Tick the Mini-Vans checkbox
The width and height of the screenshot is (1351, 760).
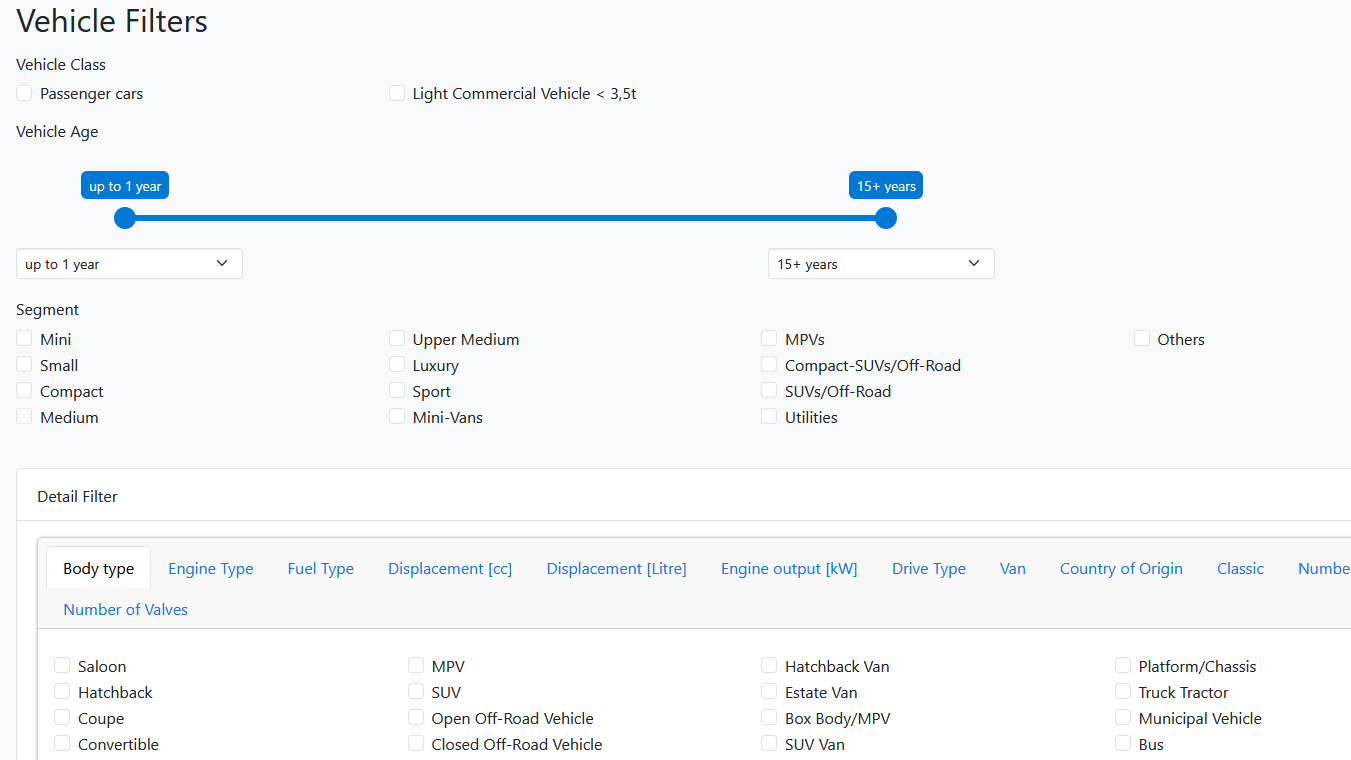click(x=397, y=417)
